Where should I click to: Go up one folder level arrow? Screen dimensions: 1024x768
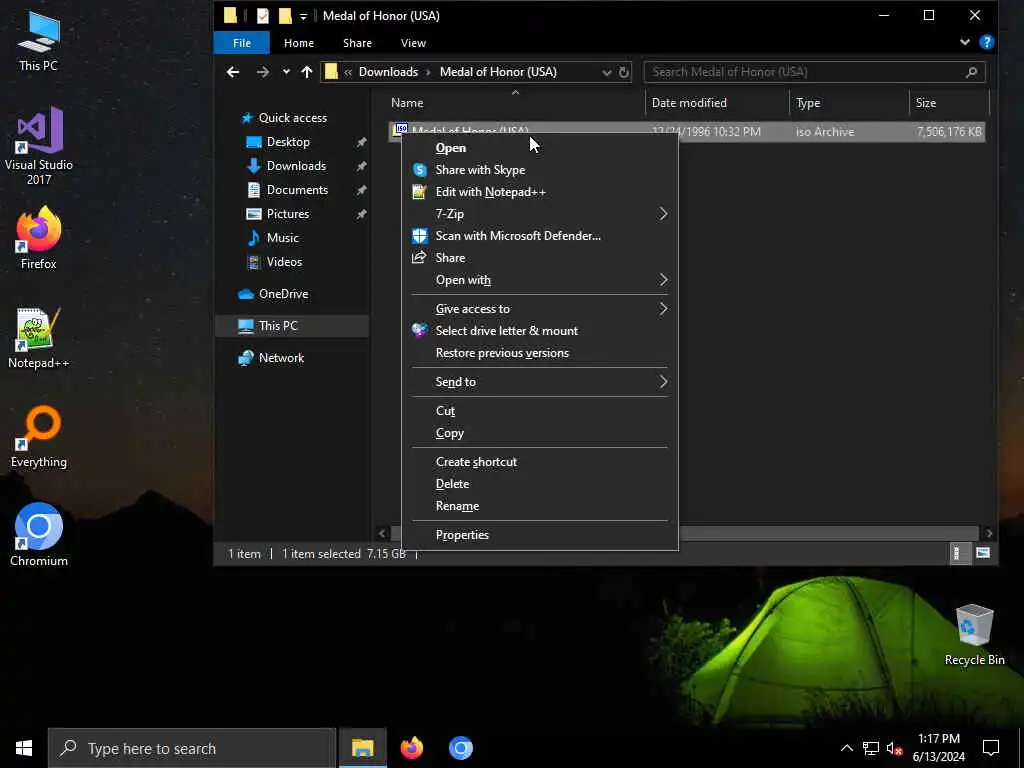[x=307, y=72]
